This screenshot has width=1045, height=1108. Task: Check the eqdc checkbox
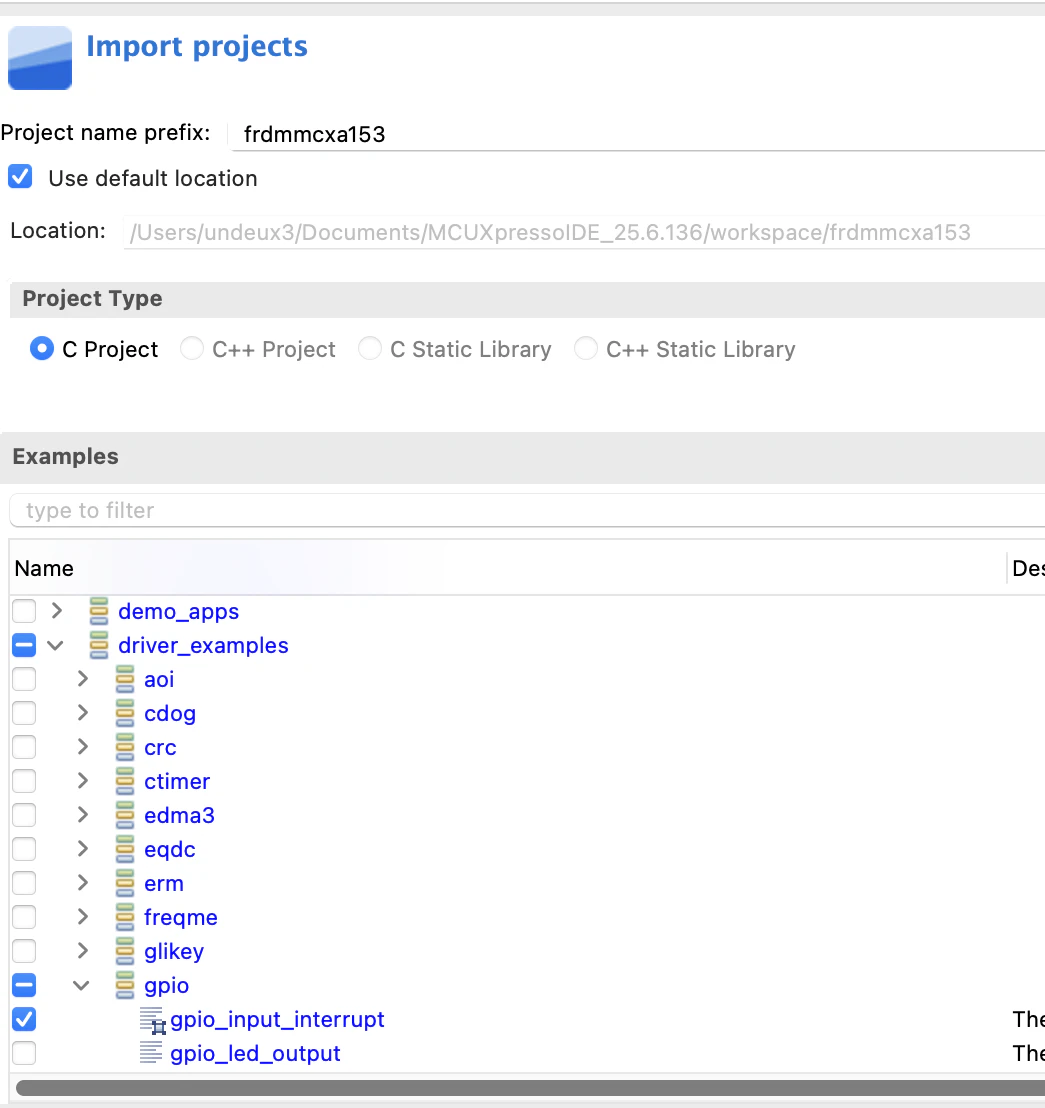click(x=24, y=849)
